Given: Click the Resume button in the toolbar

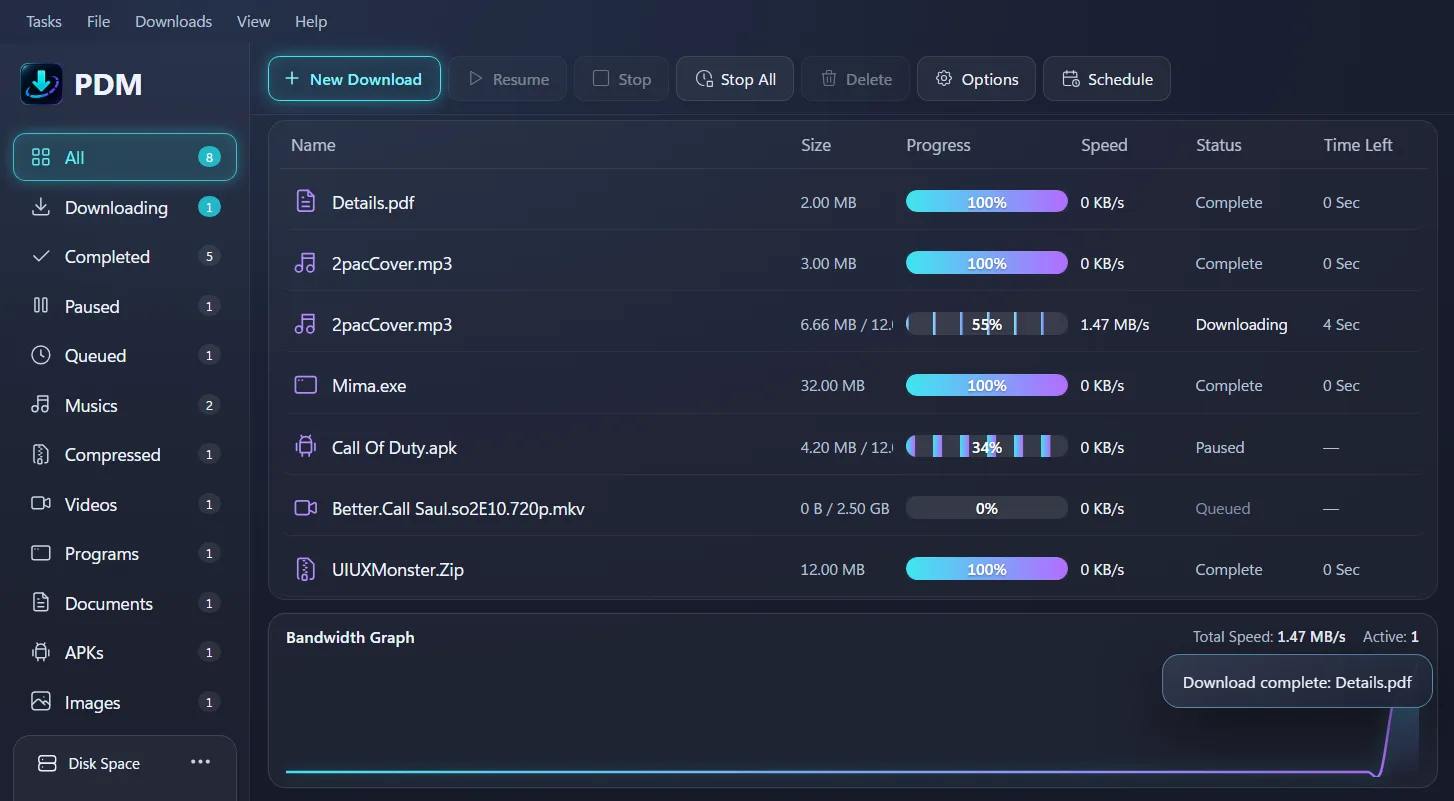Looking at the screenshot, I should tap(508, 79).
